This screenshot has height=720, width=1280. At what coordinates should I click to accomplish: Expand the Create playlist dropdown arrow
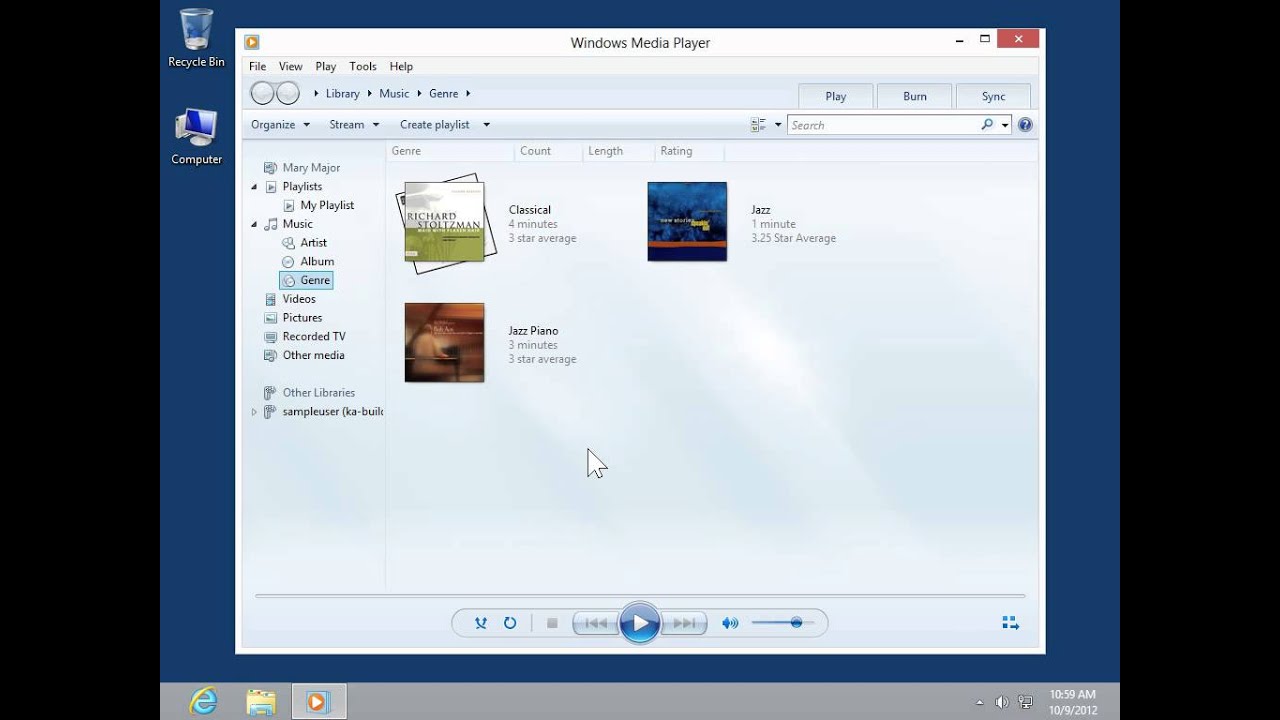(x=486, y=125)
